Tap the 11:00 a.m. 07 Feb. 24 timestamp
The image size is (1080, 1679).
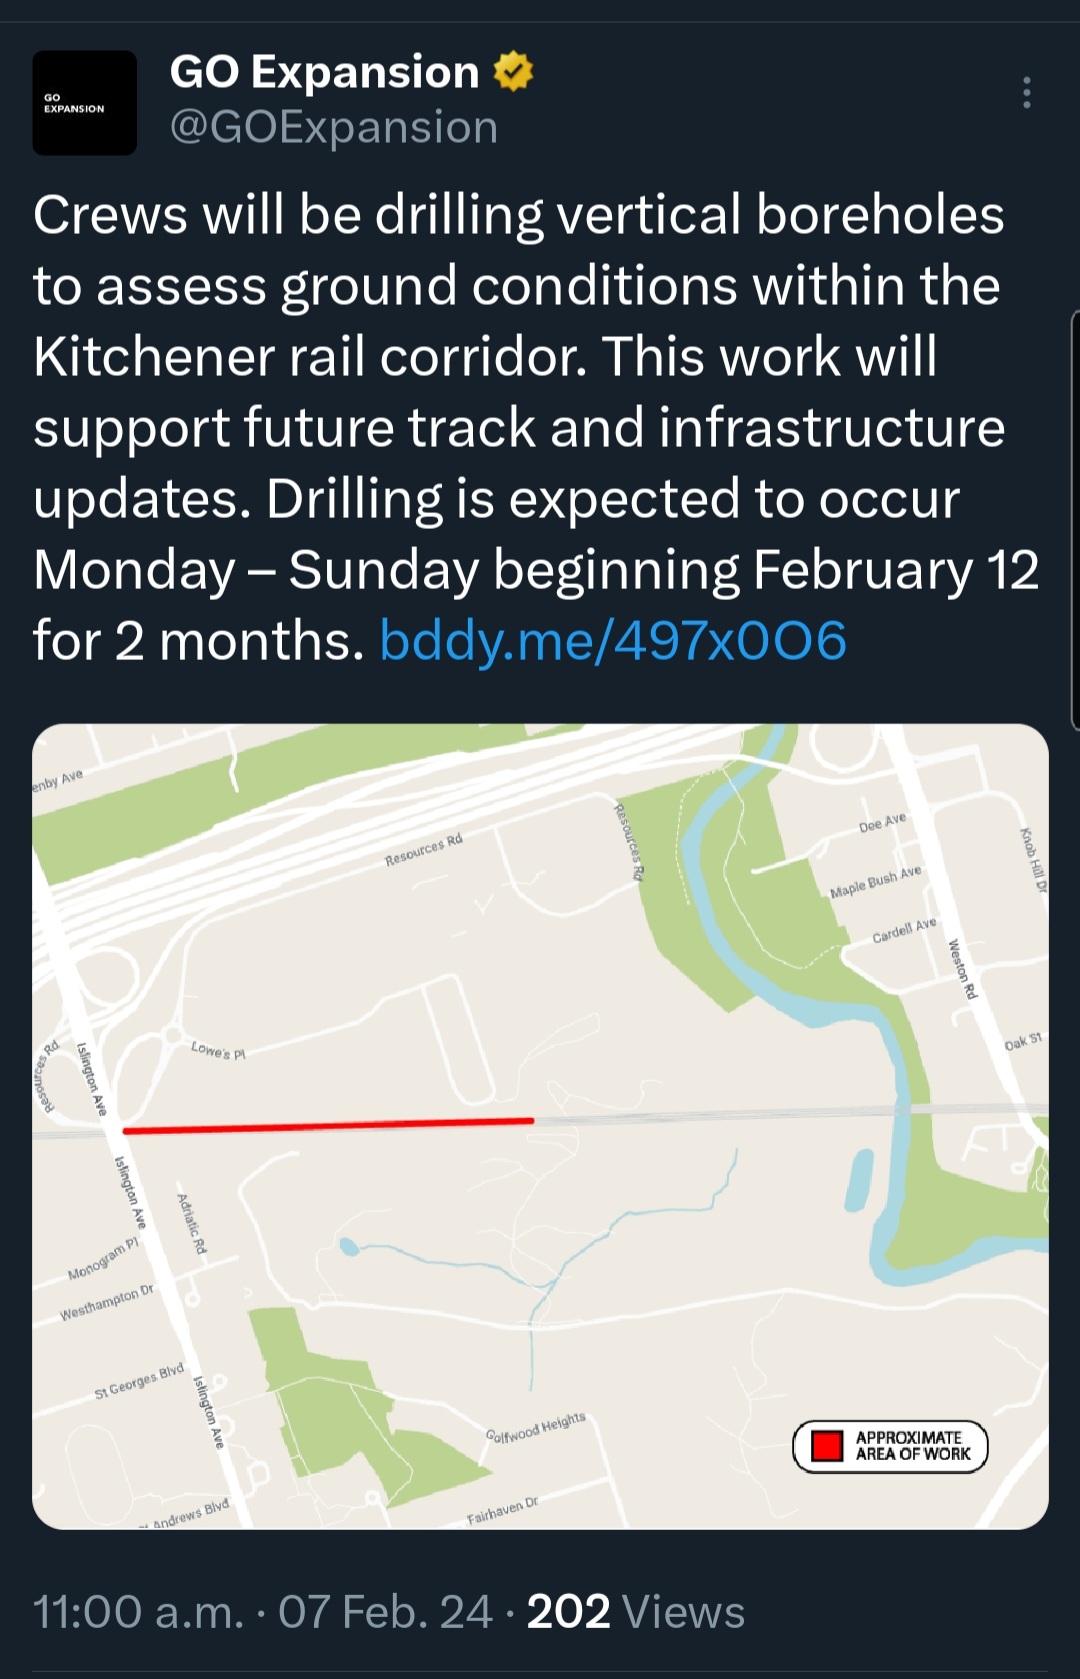[x=262, y=1612]
